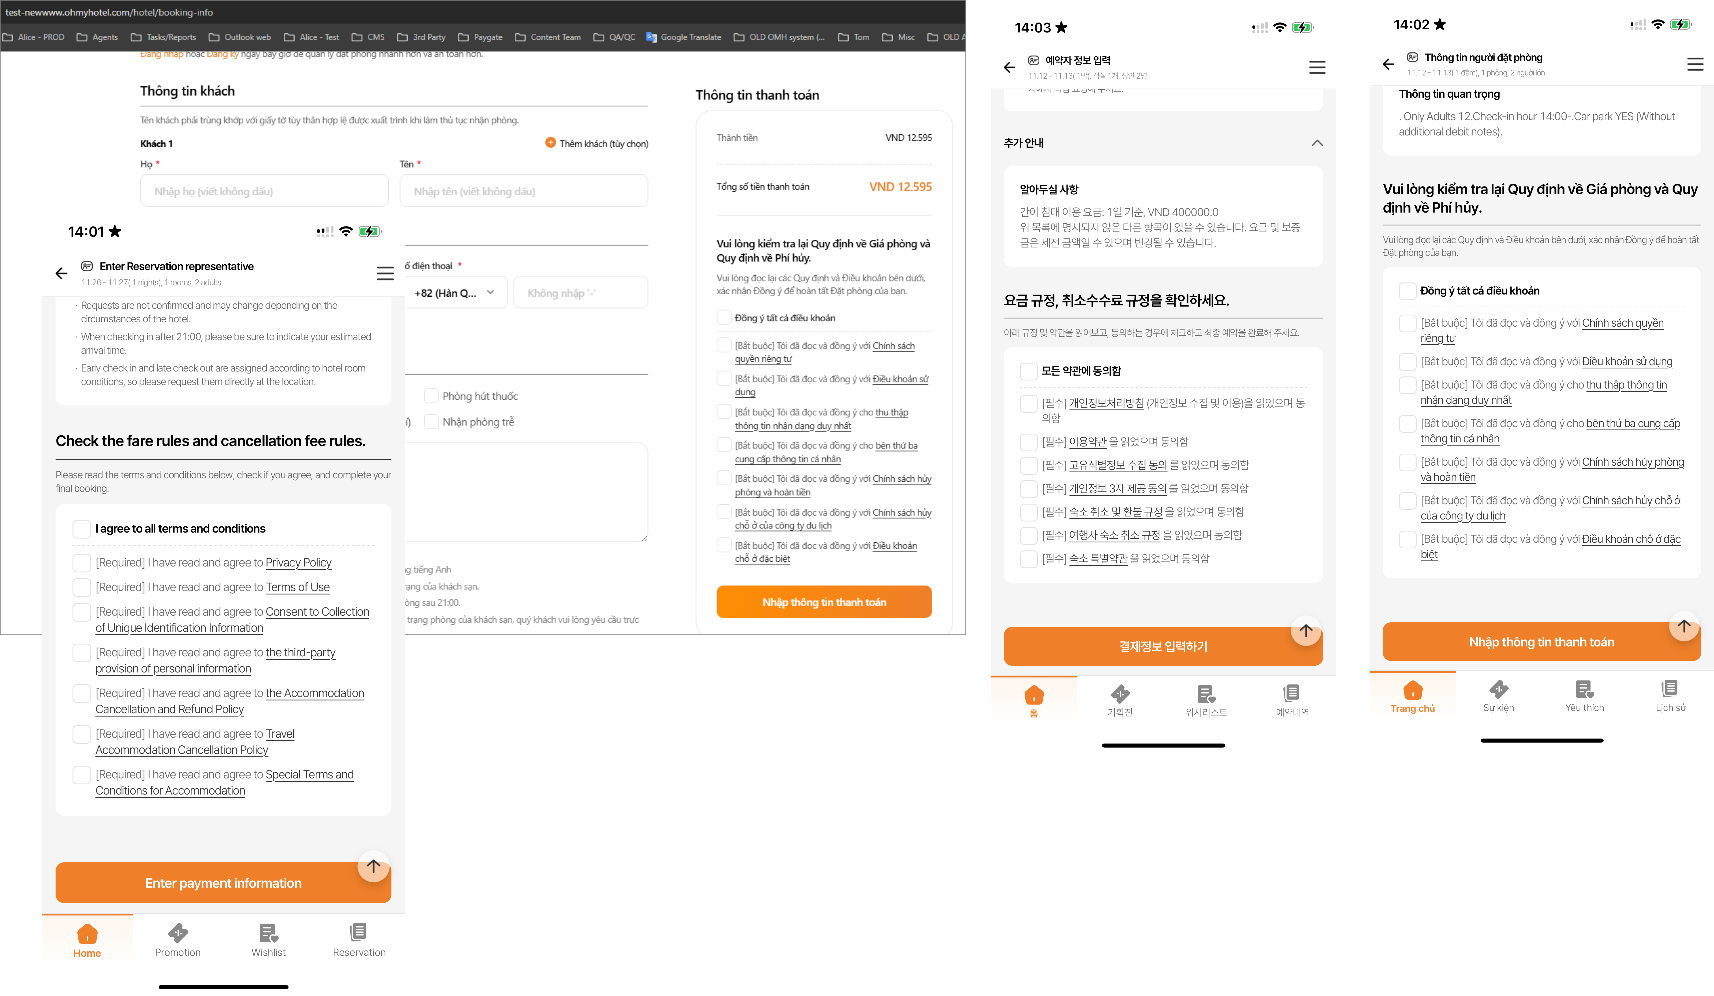
Task: Open hamburger menu on English booking screen
Action: click(x=385, y=273)
